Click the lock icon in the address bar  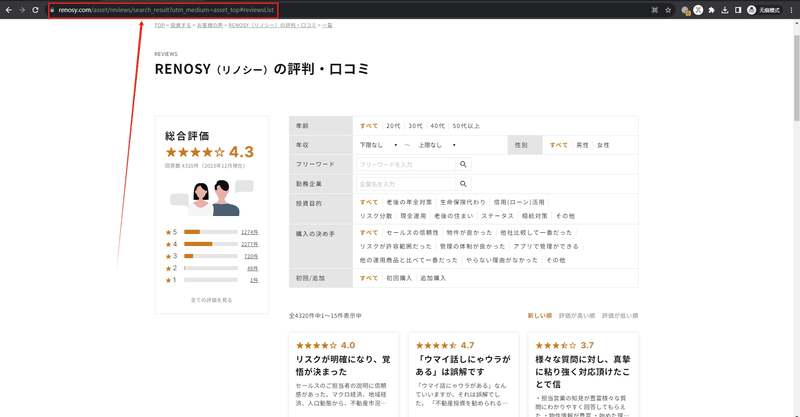tap(52, 10)
